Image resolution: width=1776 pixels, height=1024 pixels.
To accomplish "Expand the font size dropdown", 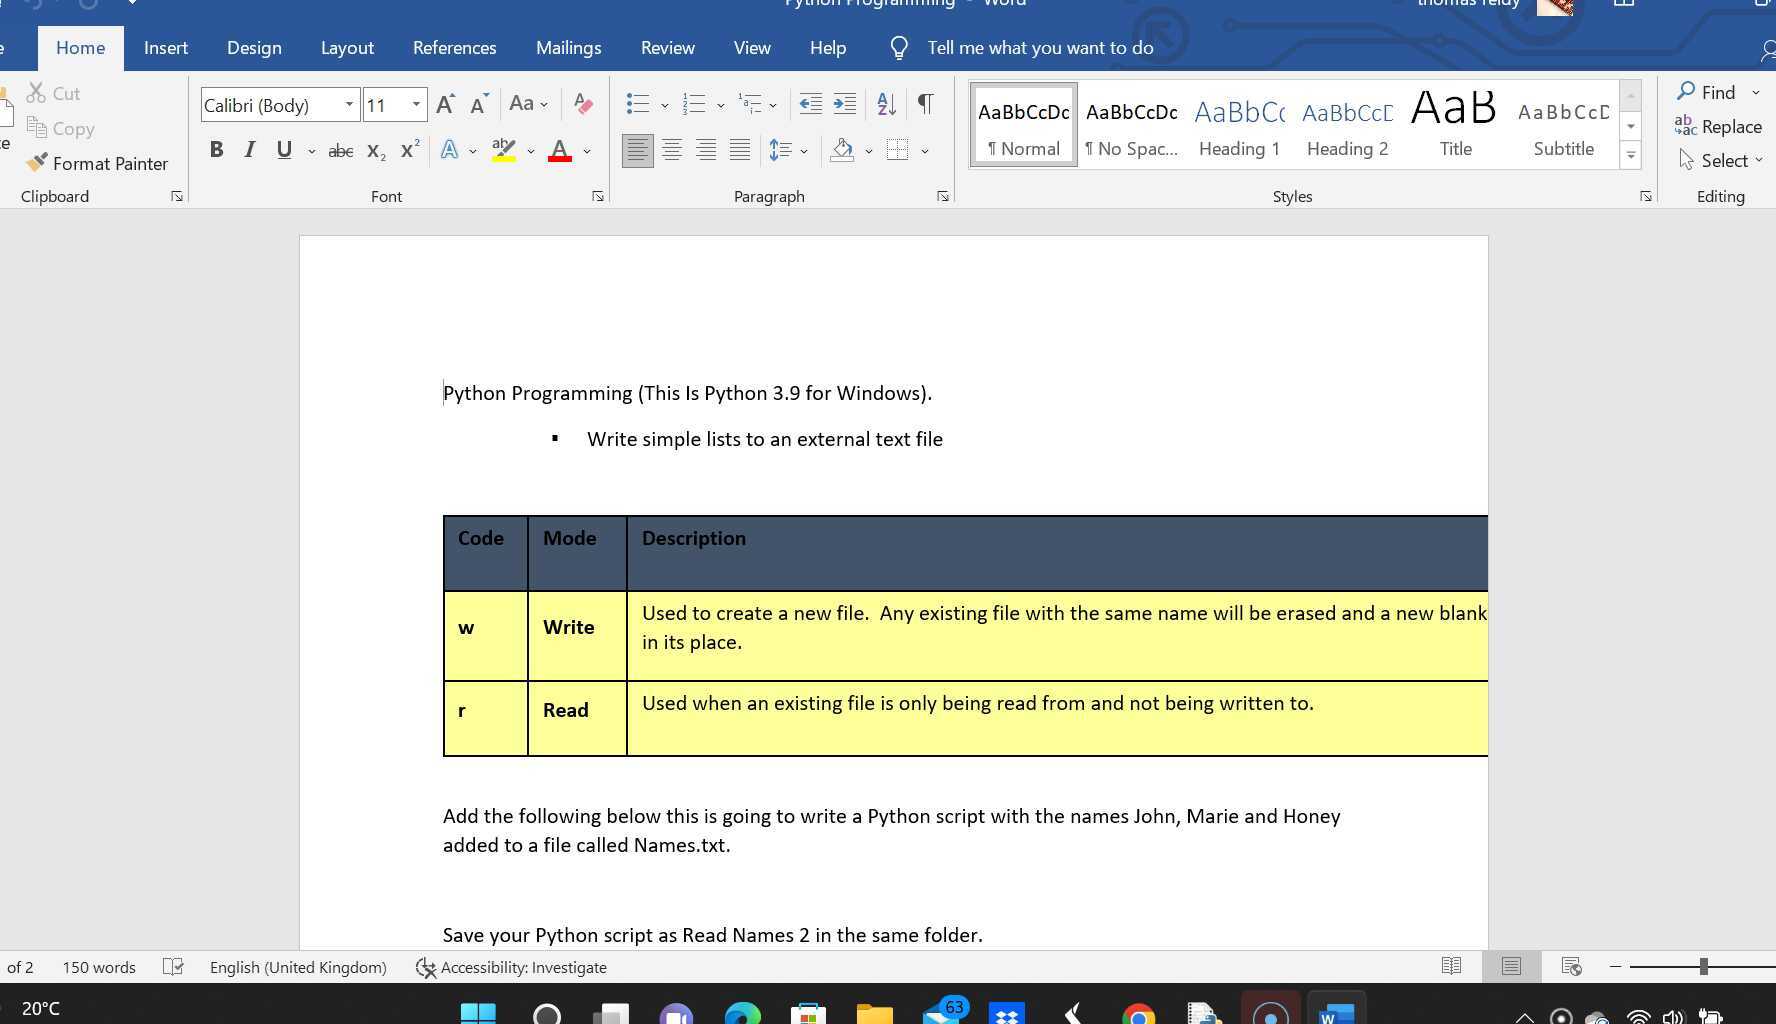I will click(416, 105).
